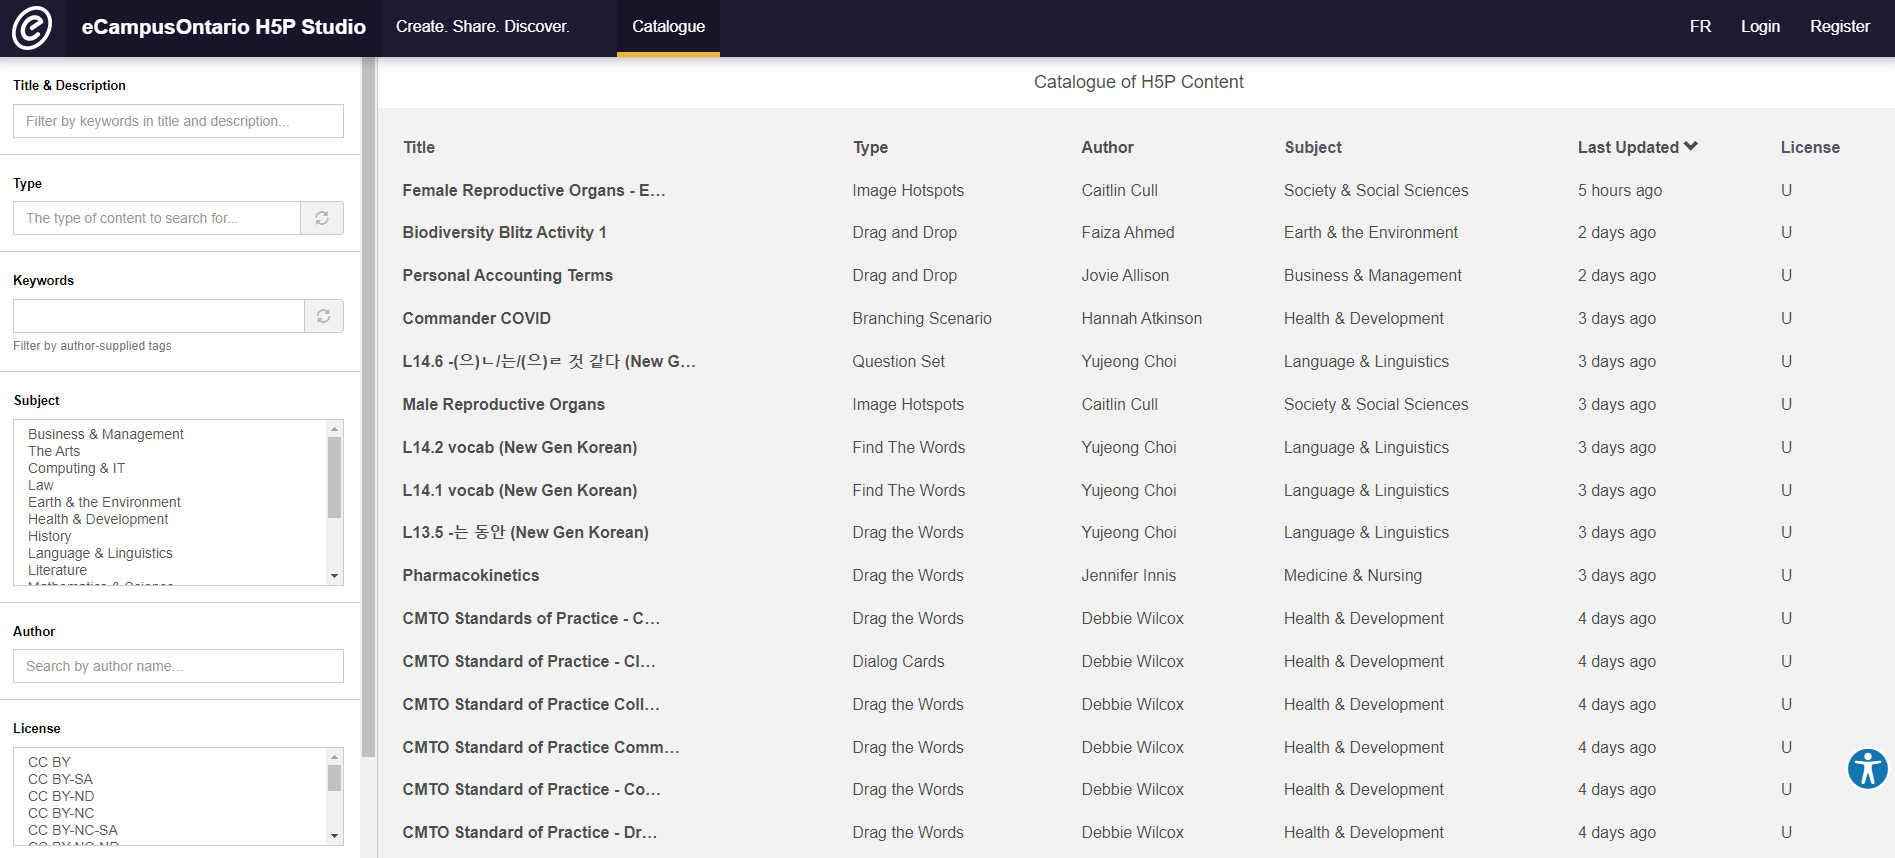Focus the author name search field
The width and height of the screenshot is (1895, 858).
click(x=178, y=666)
